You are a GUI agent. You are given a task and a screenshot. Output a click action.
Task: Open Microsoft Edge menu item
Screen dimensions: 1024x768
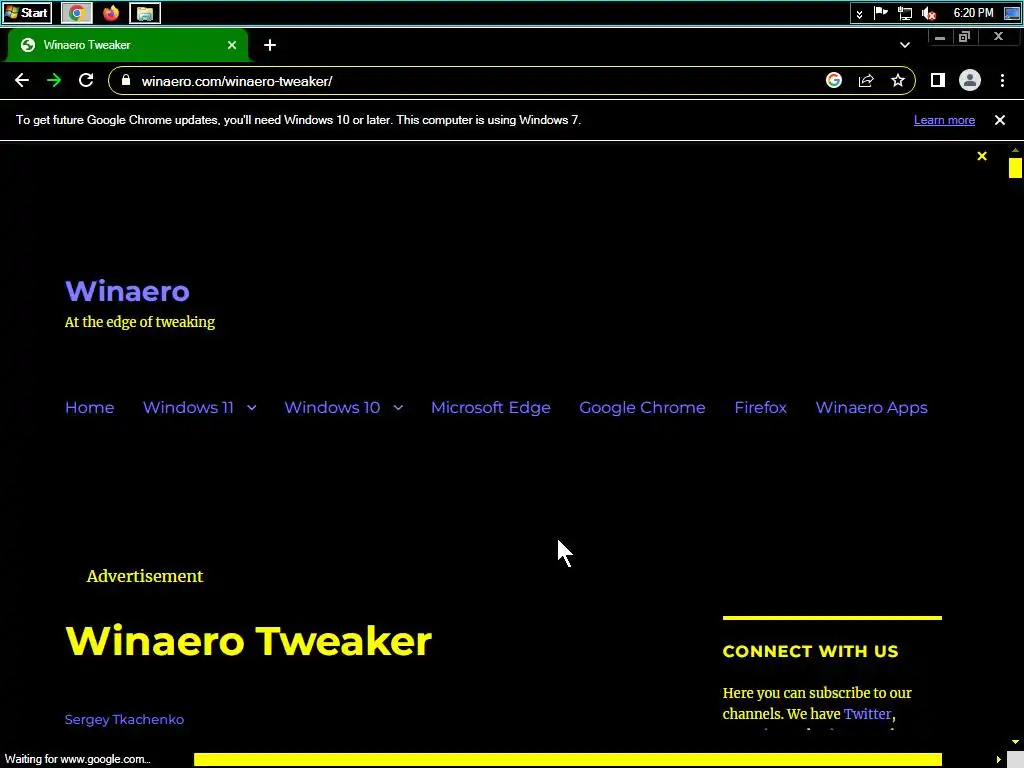pyautogui.click(x=490, y=408)
